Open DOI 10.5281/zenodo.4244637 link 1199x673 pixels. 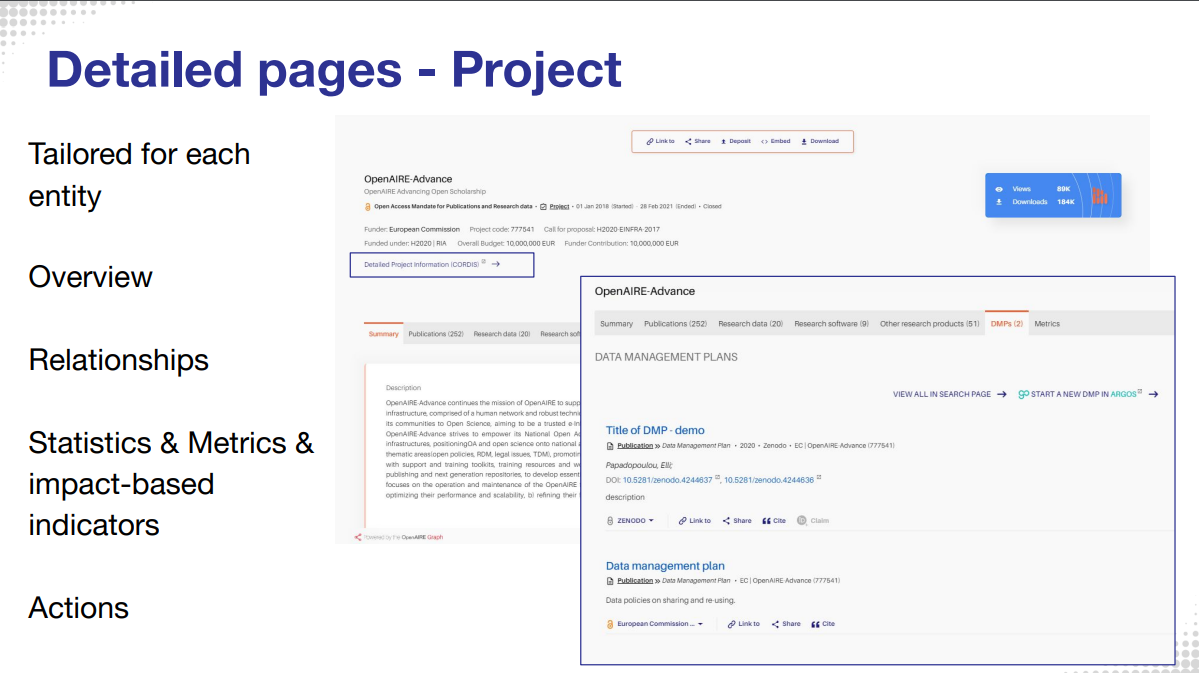tap(667, 480)
